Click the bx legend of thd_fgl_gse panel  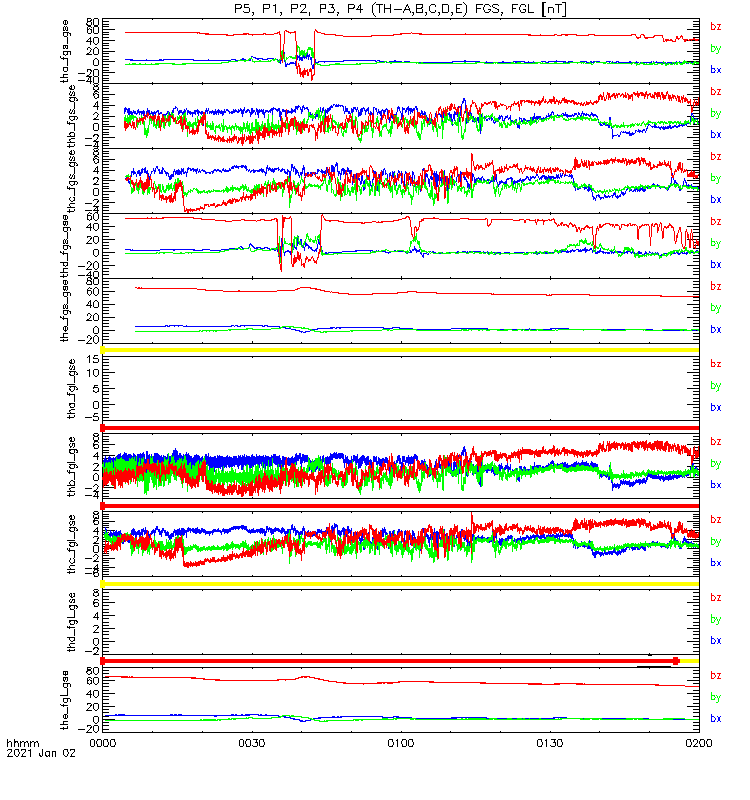click(x=716, y=640)
